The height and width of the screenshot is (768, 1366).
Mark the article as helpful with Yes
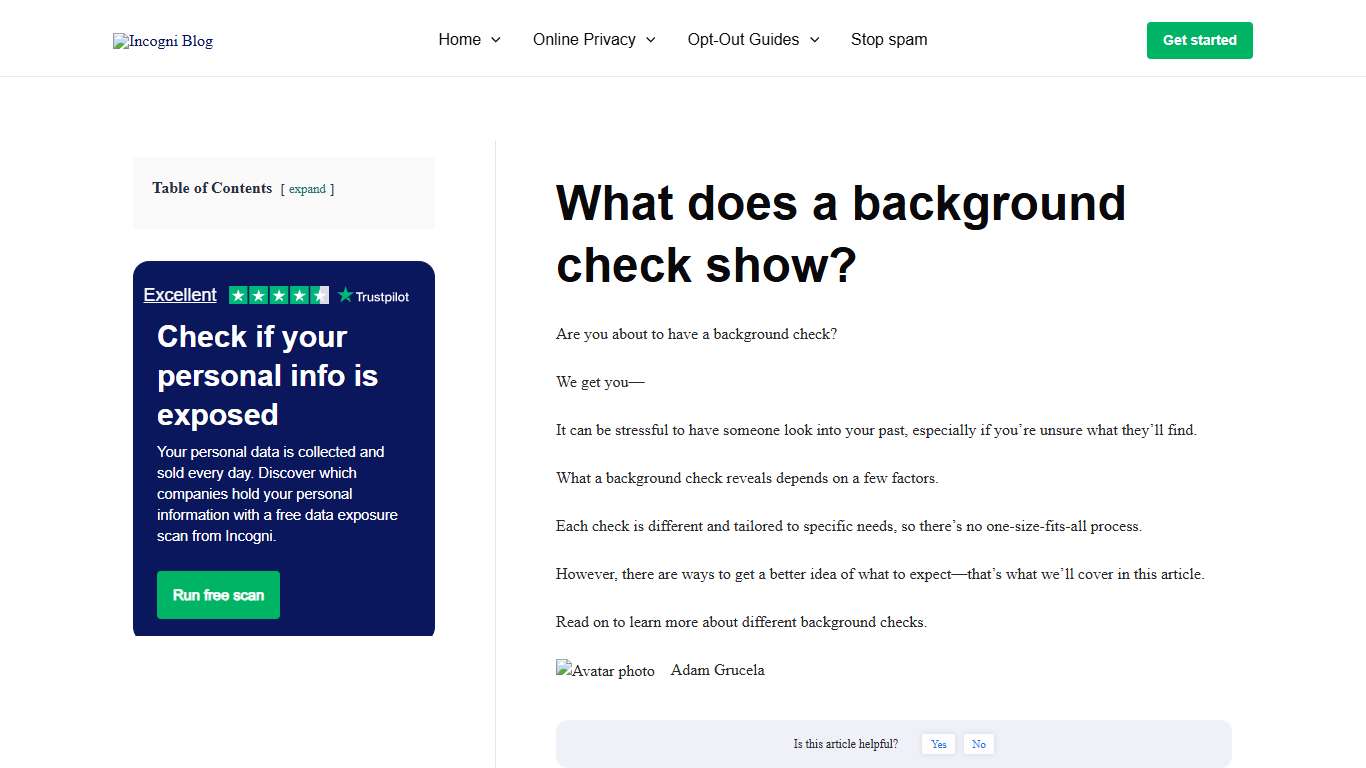tap(938, 744)
